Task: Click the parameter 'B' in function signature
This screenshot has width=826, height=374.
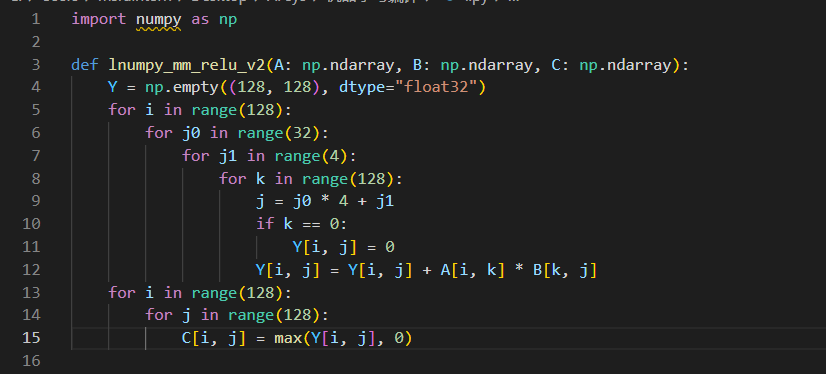Action: [417, 65]
